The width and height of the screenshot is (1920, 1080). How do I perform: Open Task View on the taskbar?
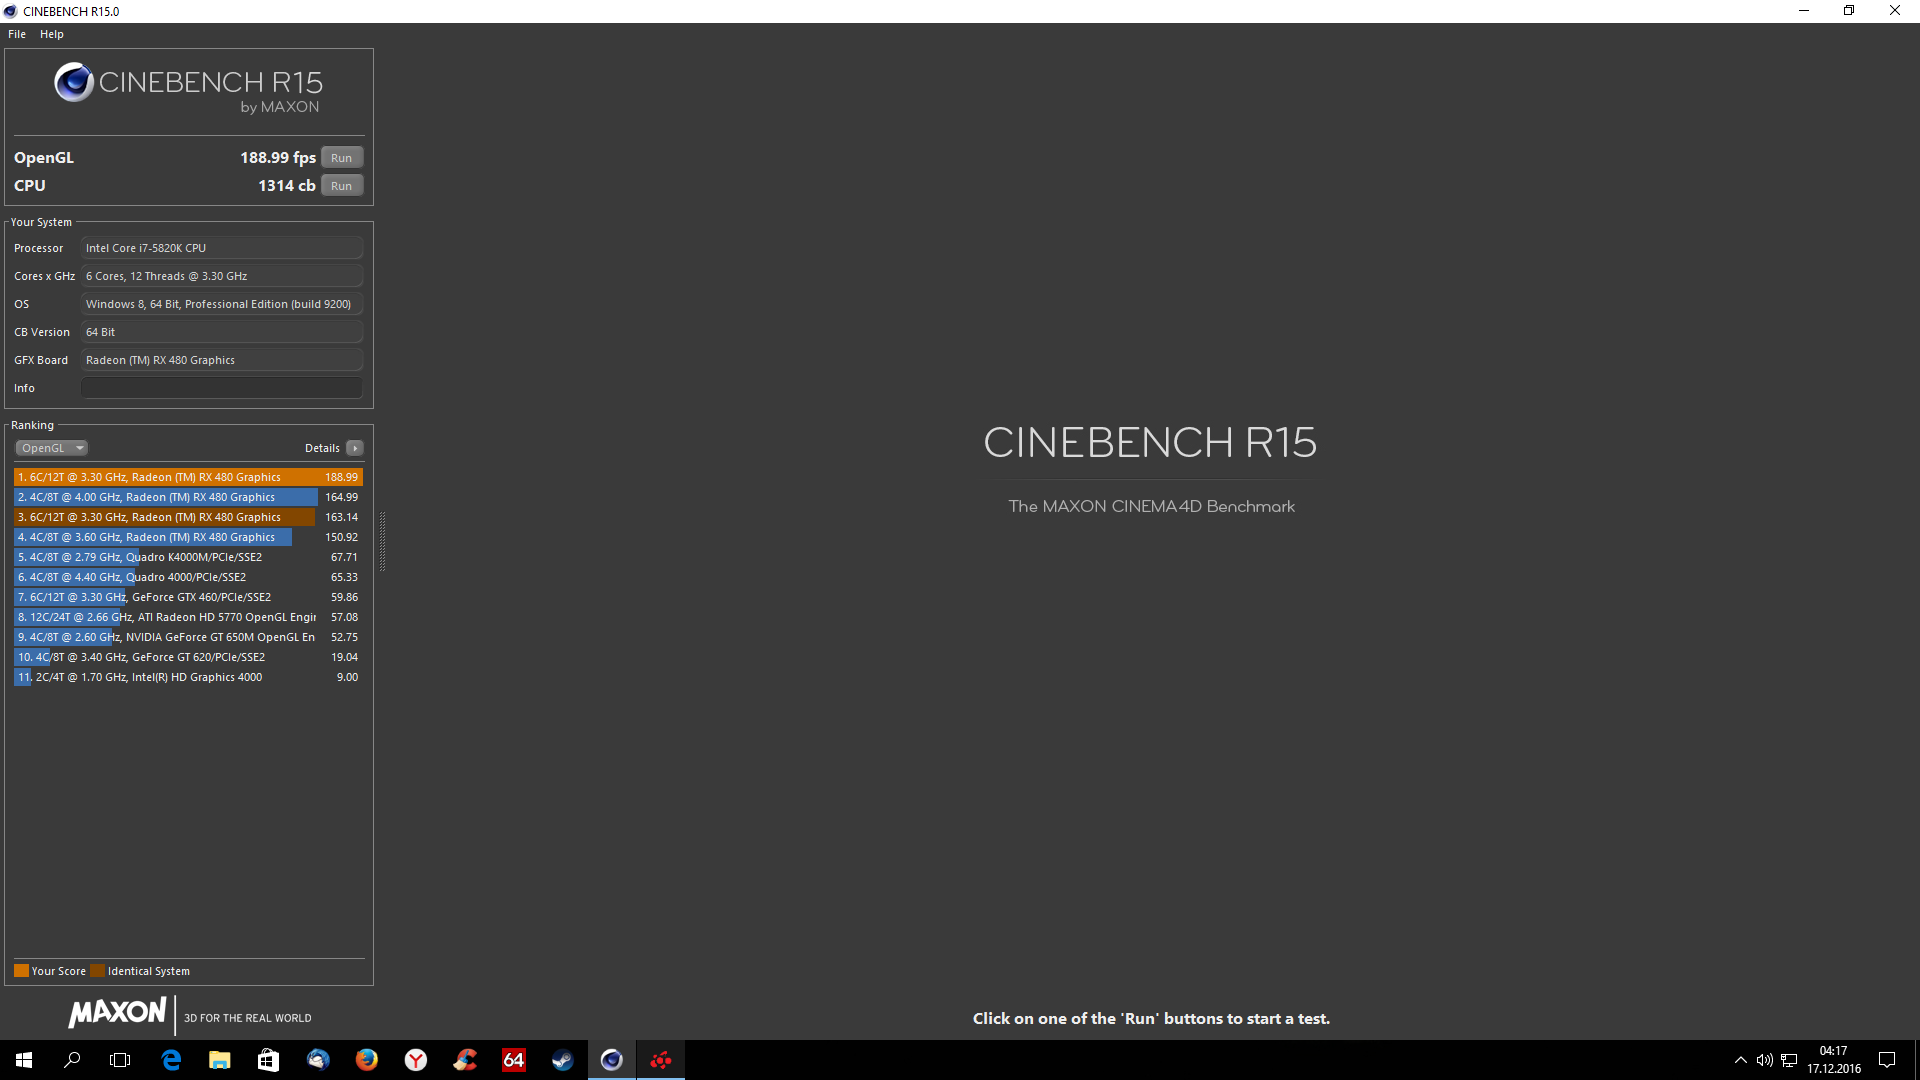[x=120, y=1060]
